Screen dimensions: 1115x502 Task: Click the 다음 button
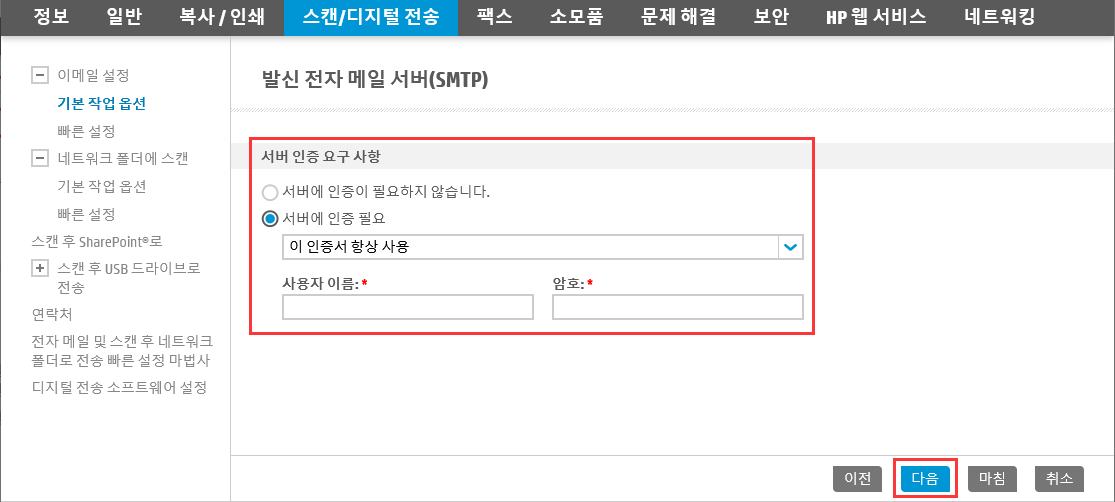coord(925,479)
